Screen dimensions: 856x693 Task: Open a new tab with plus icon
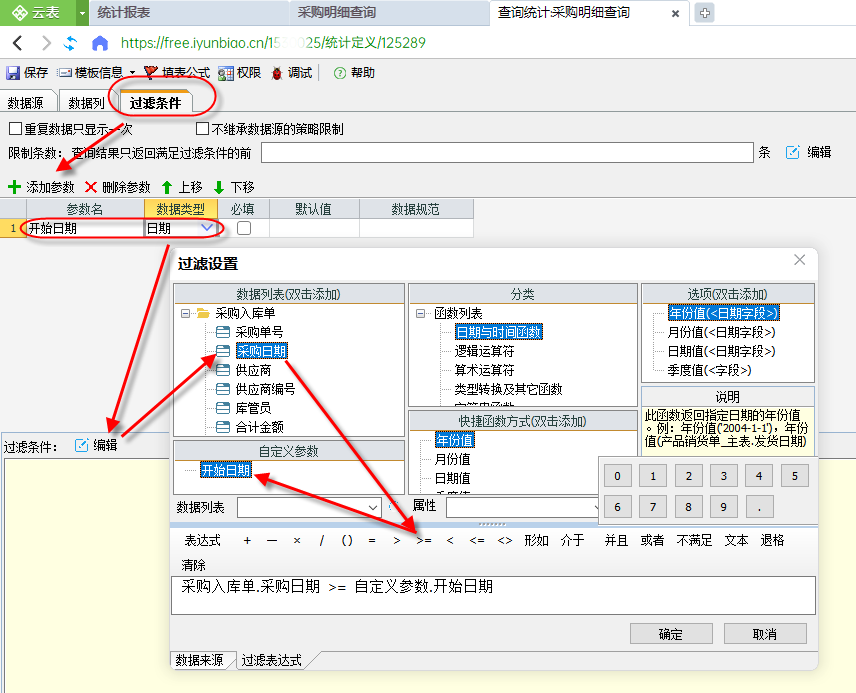(x=705, y=13)
